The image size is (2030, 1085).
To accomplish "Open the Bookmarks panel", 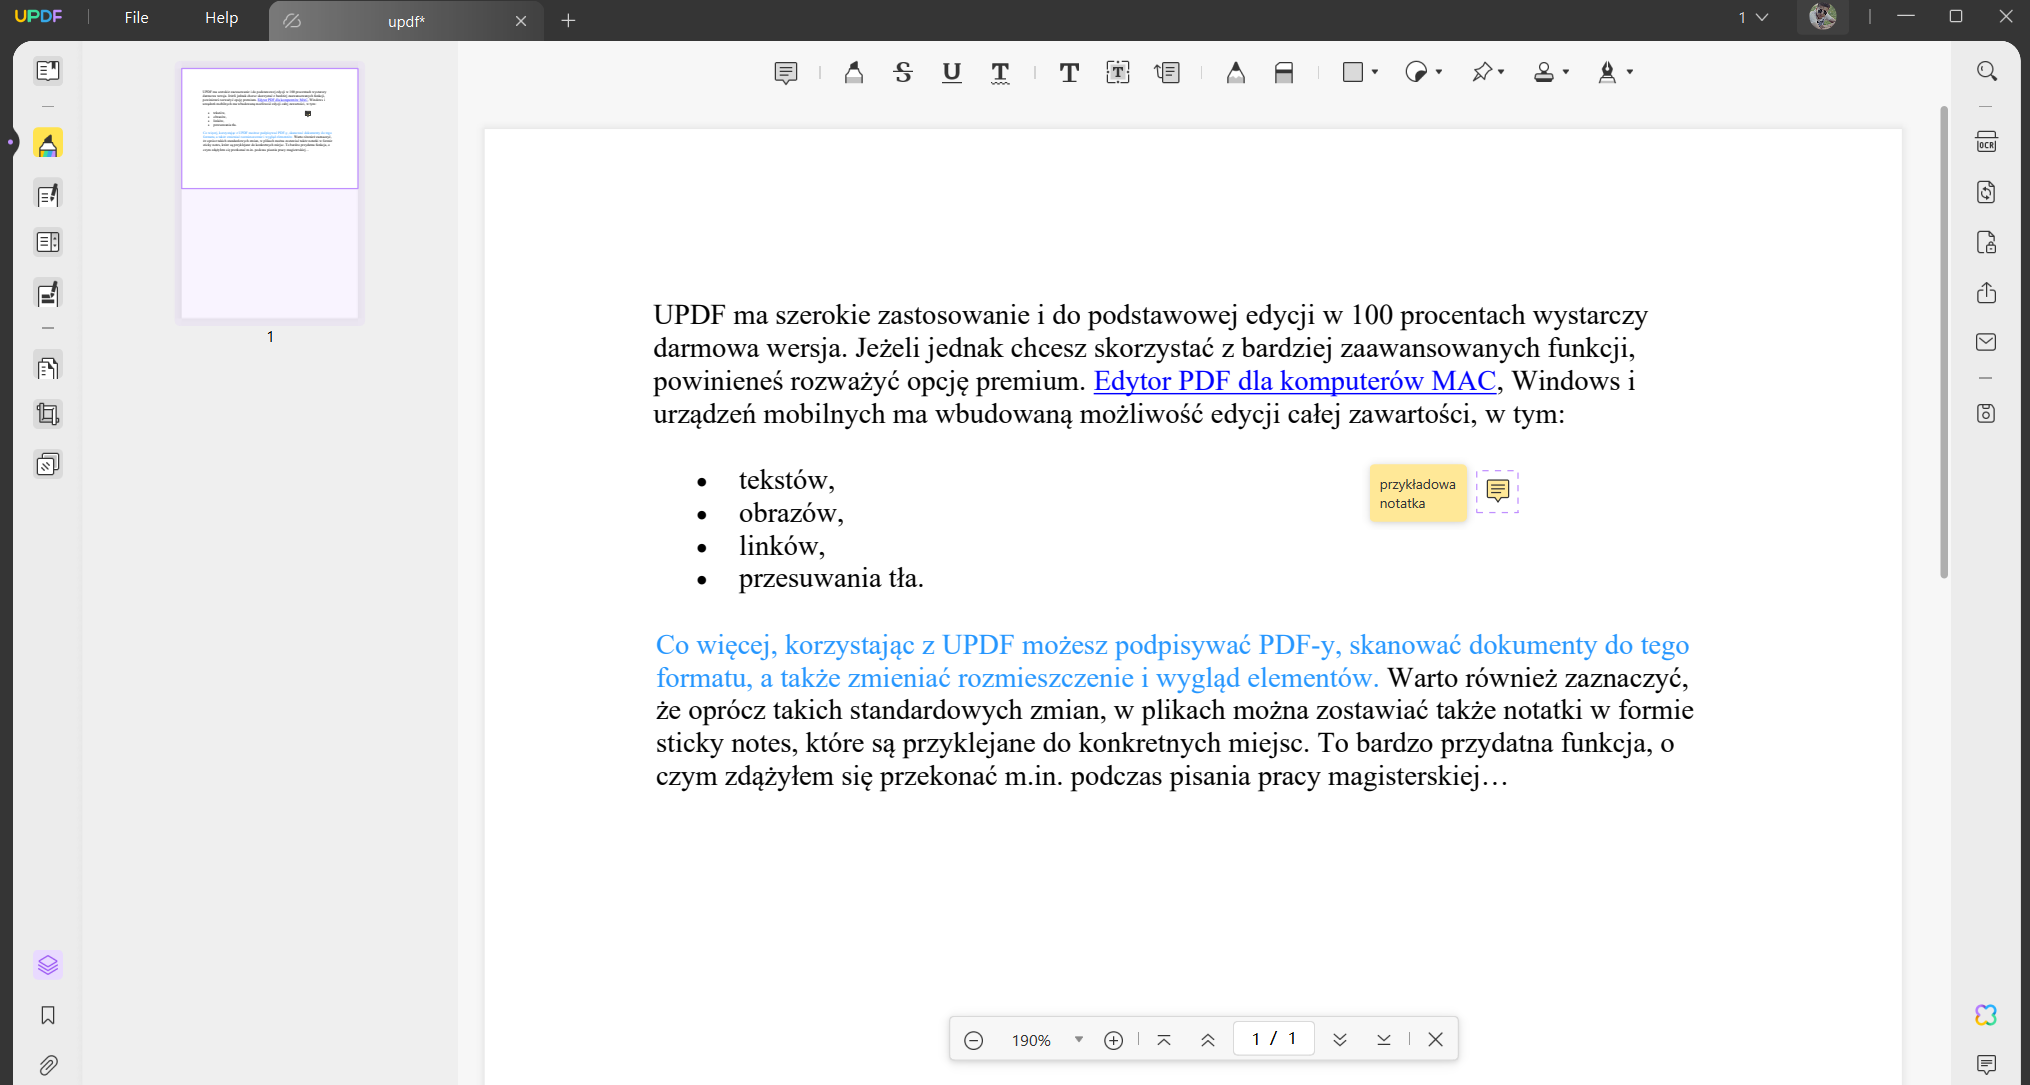I will 48,1015.
